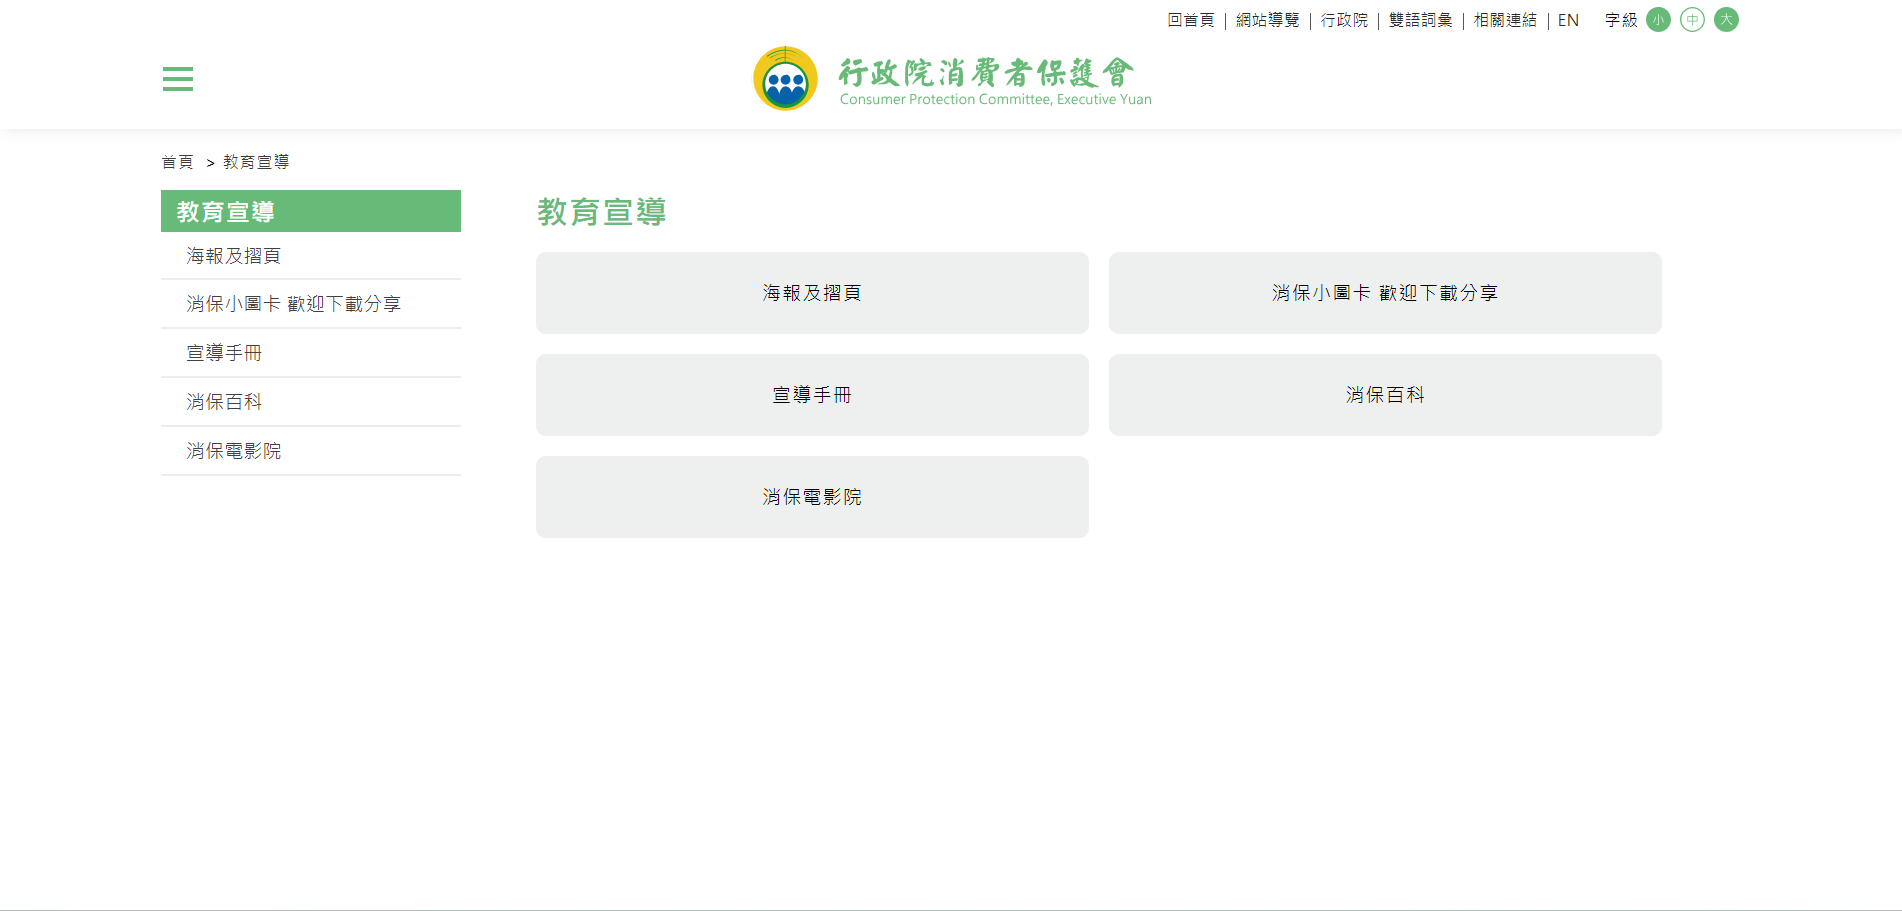Click 首頁 in the breadcrumb
The height and width of the screenshot is (911, 1902).
tap(177, 162)
